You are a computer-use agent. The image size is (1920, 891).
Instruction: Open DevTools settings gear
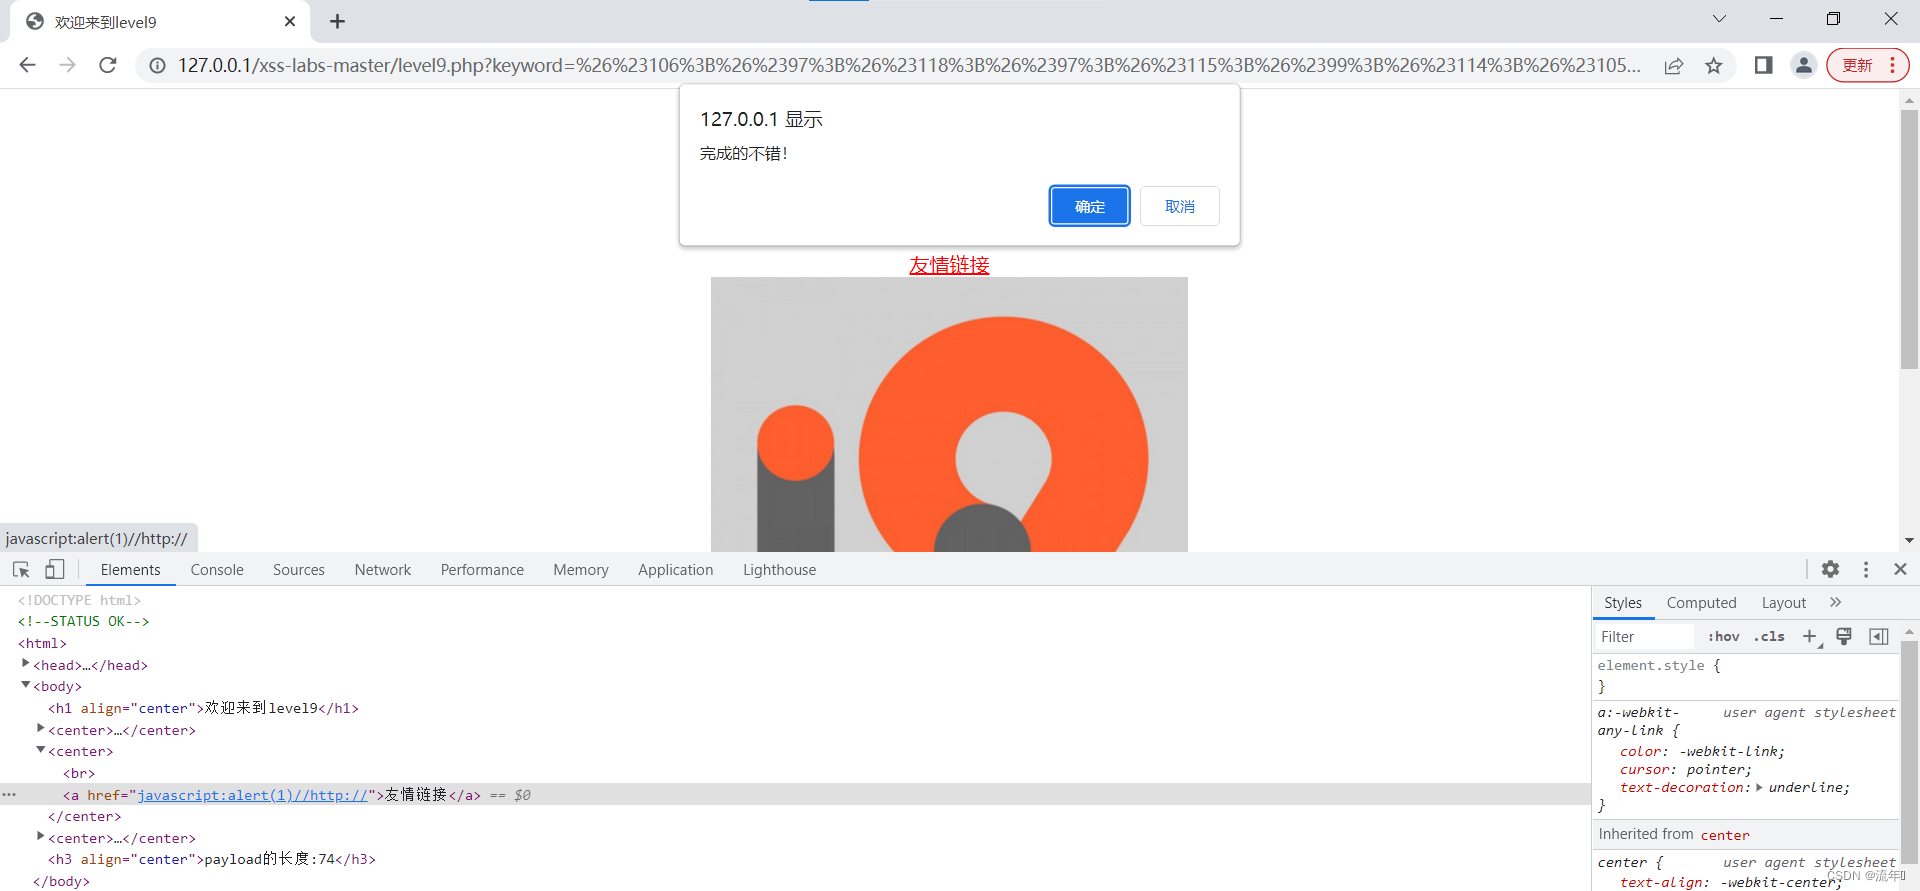tap(1830, 569)
